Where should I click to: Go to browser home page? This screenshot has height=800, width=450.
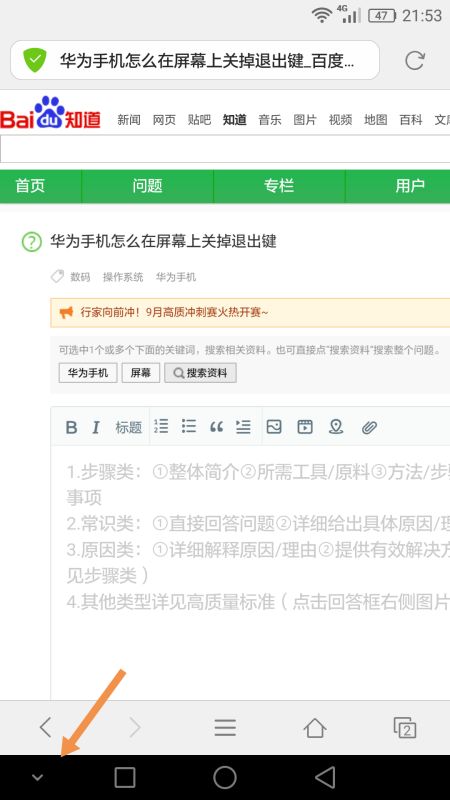tap(315, 728)
